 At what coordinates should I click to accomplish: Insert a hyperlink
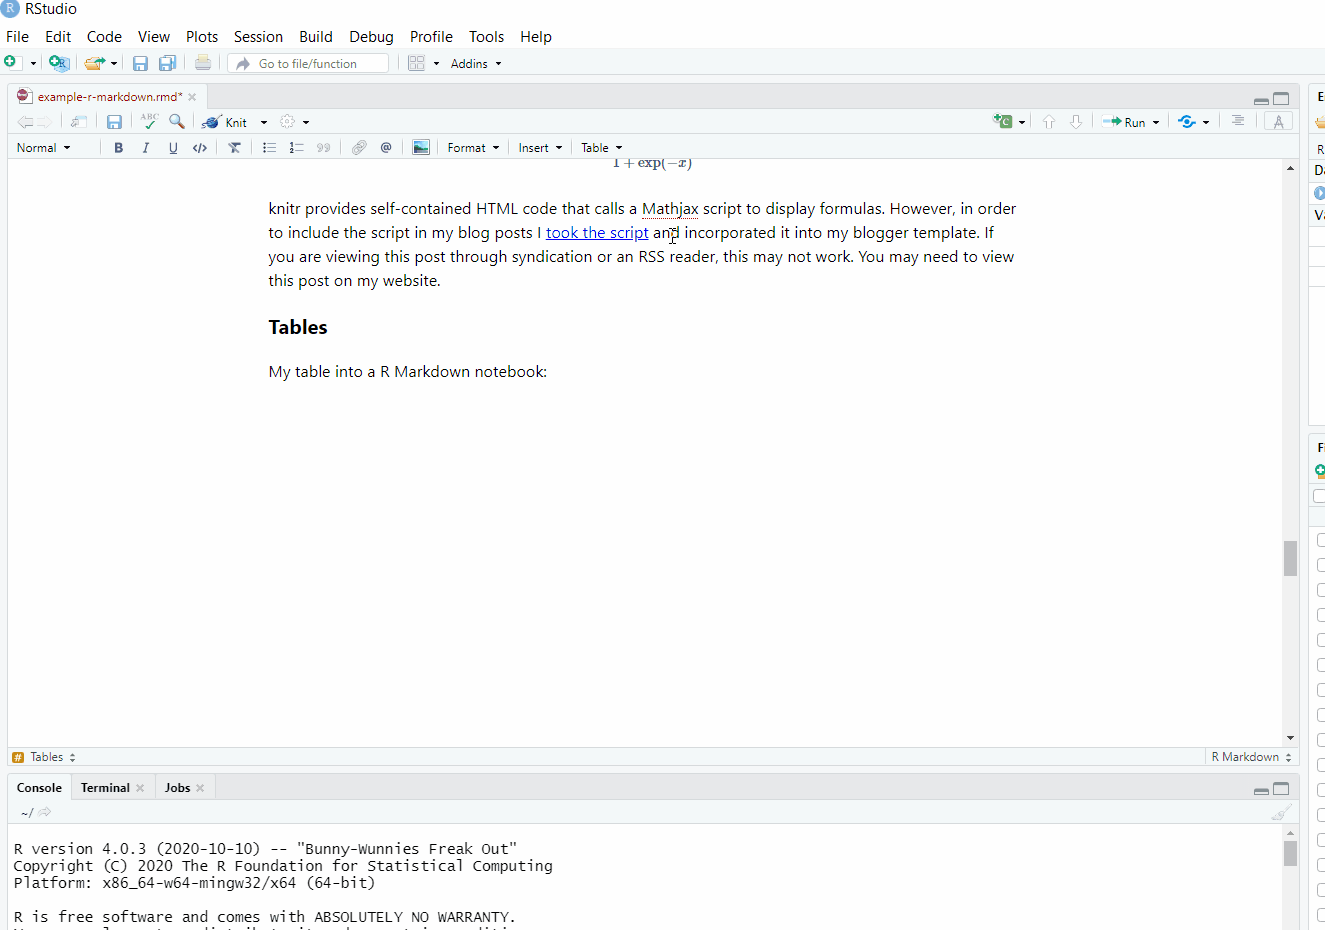pos(359,147)
